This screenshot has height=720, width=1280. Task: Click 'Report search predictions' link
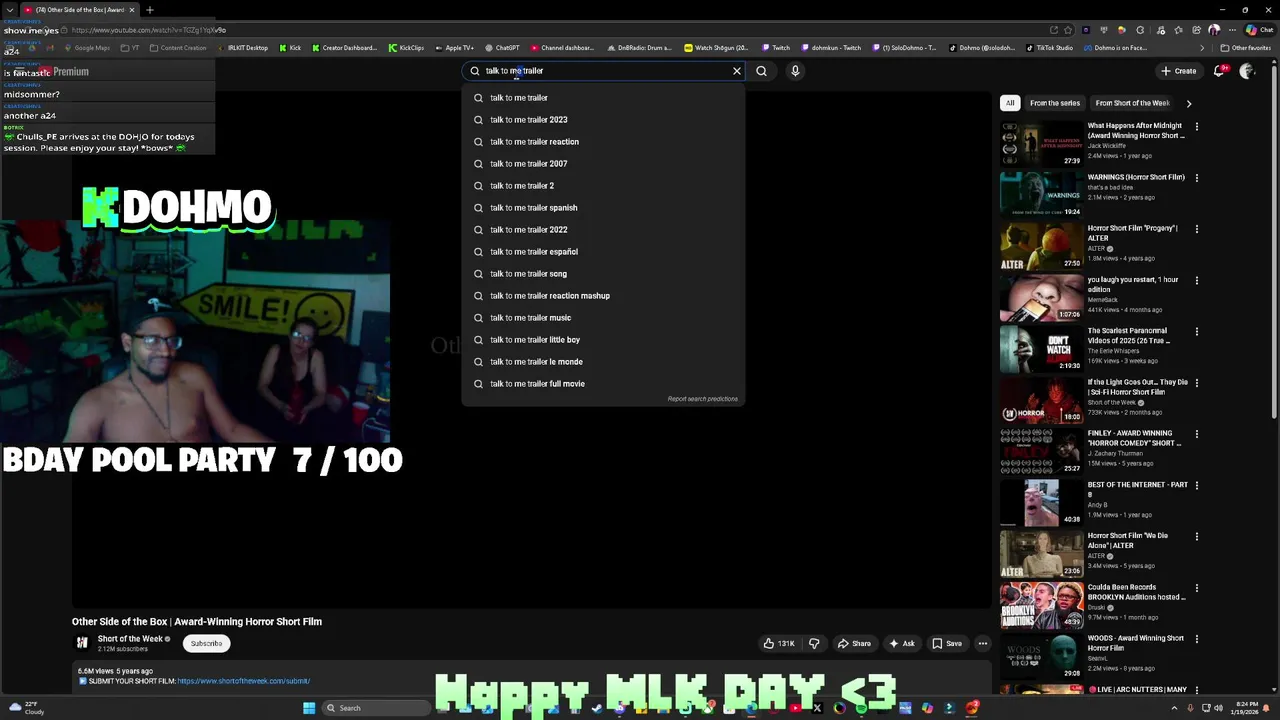pyautogui.click(x=702, y=399)
